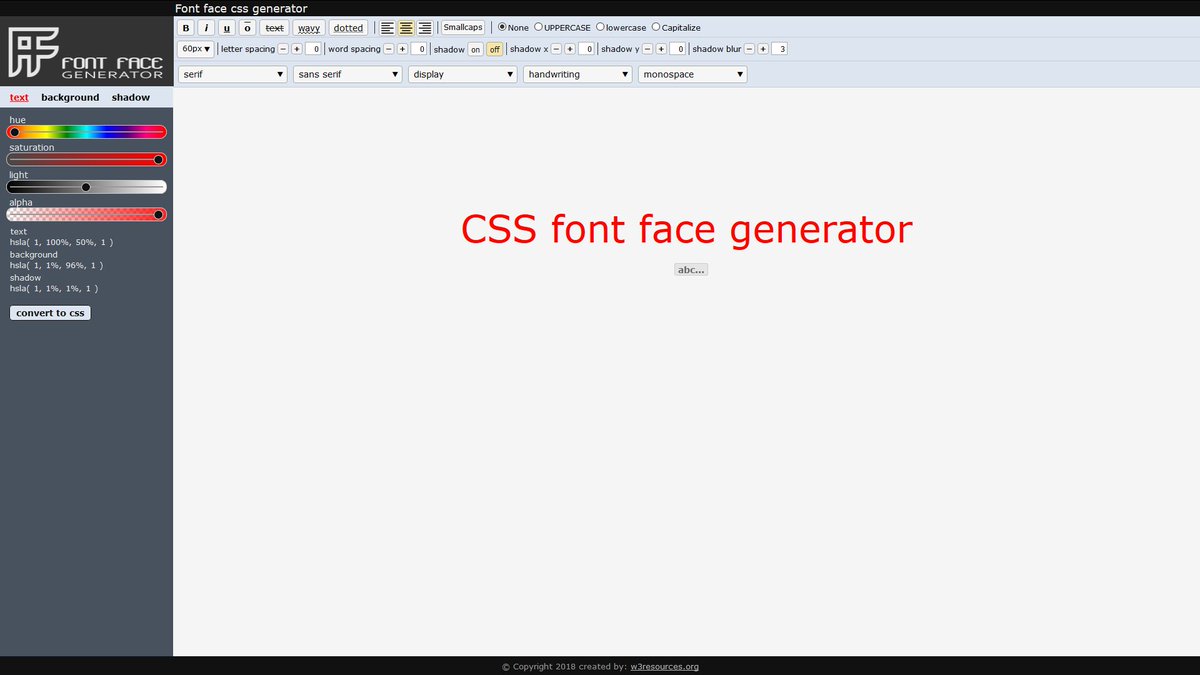Apply the overline text decoration

point(247,27)
